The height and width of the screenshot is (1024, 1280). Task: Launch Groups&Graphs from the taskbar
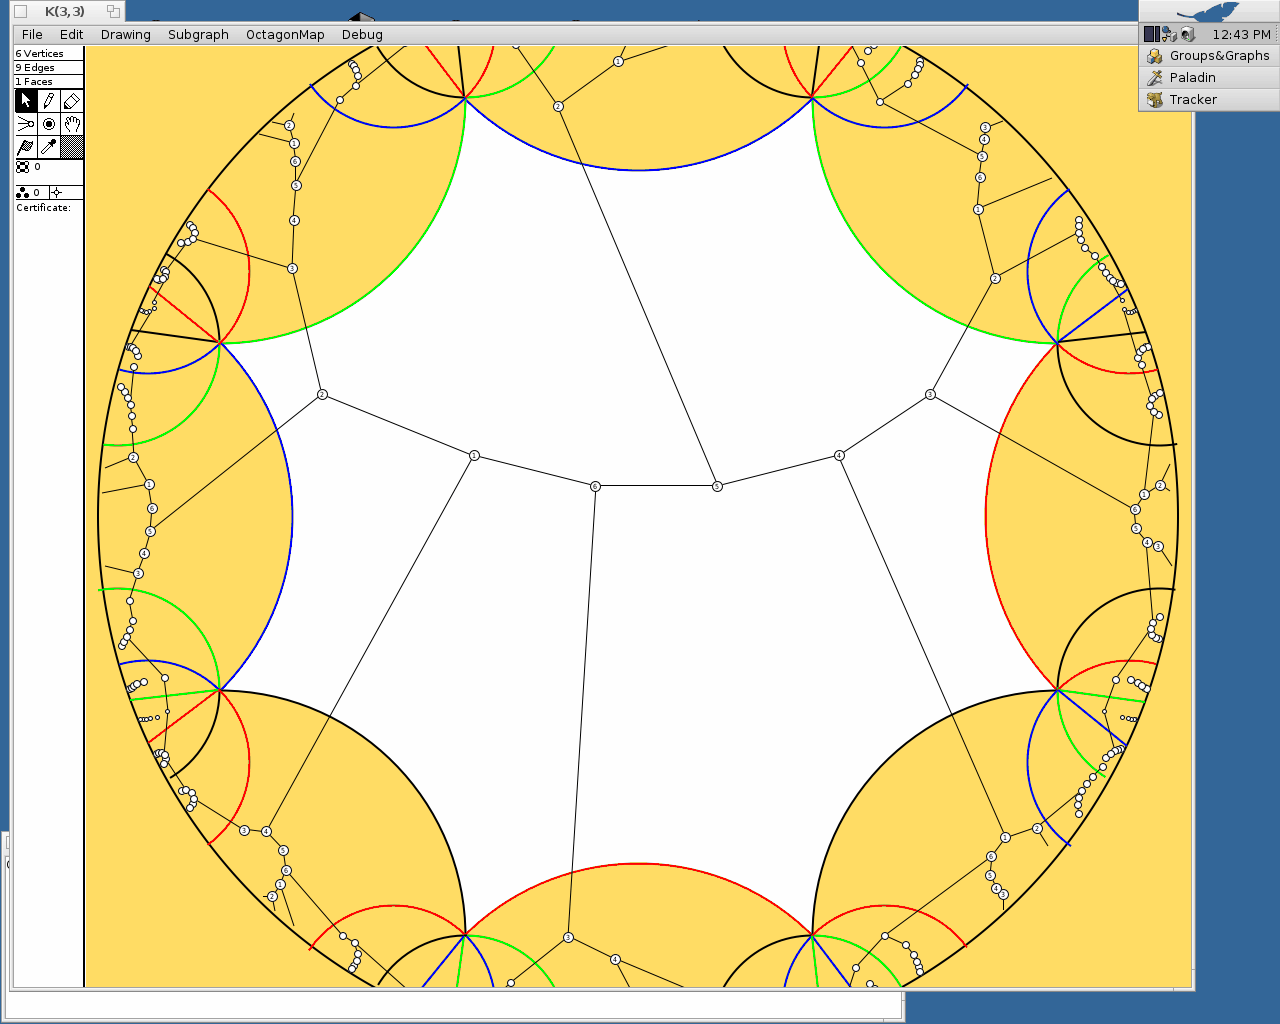[x=1208, y=55]
